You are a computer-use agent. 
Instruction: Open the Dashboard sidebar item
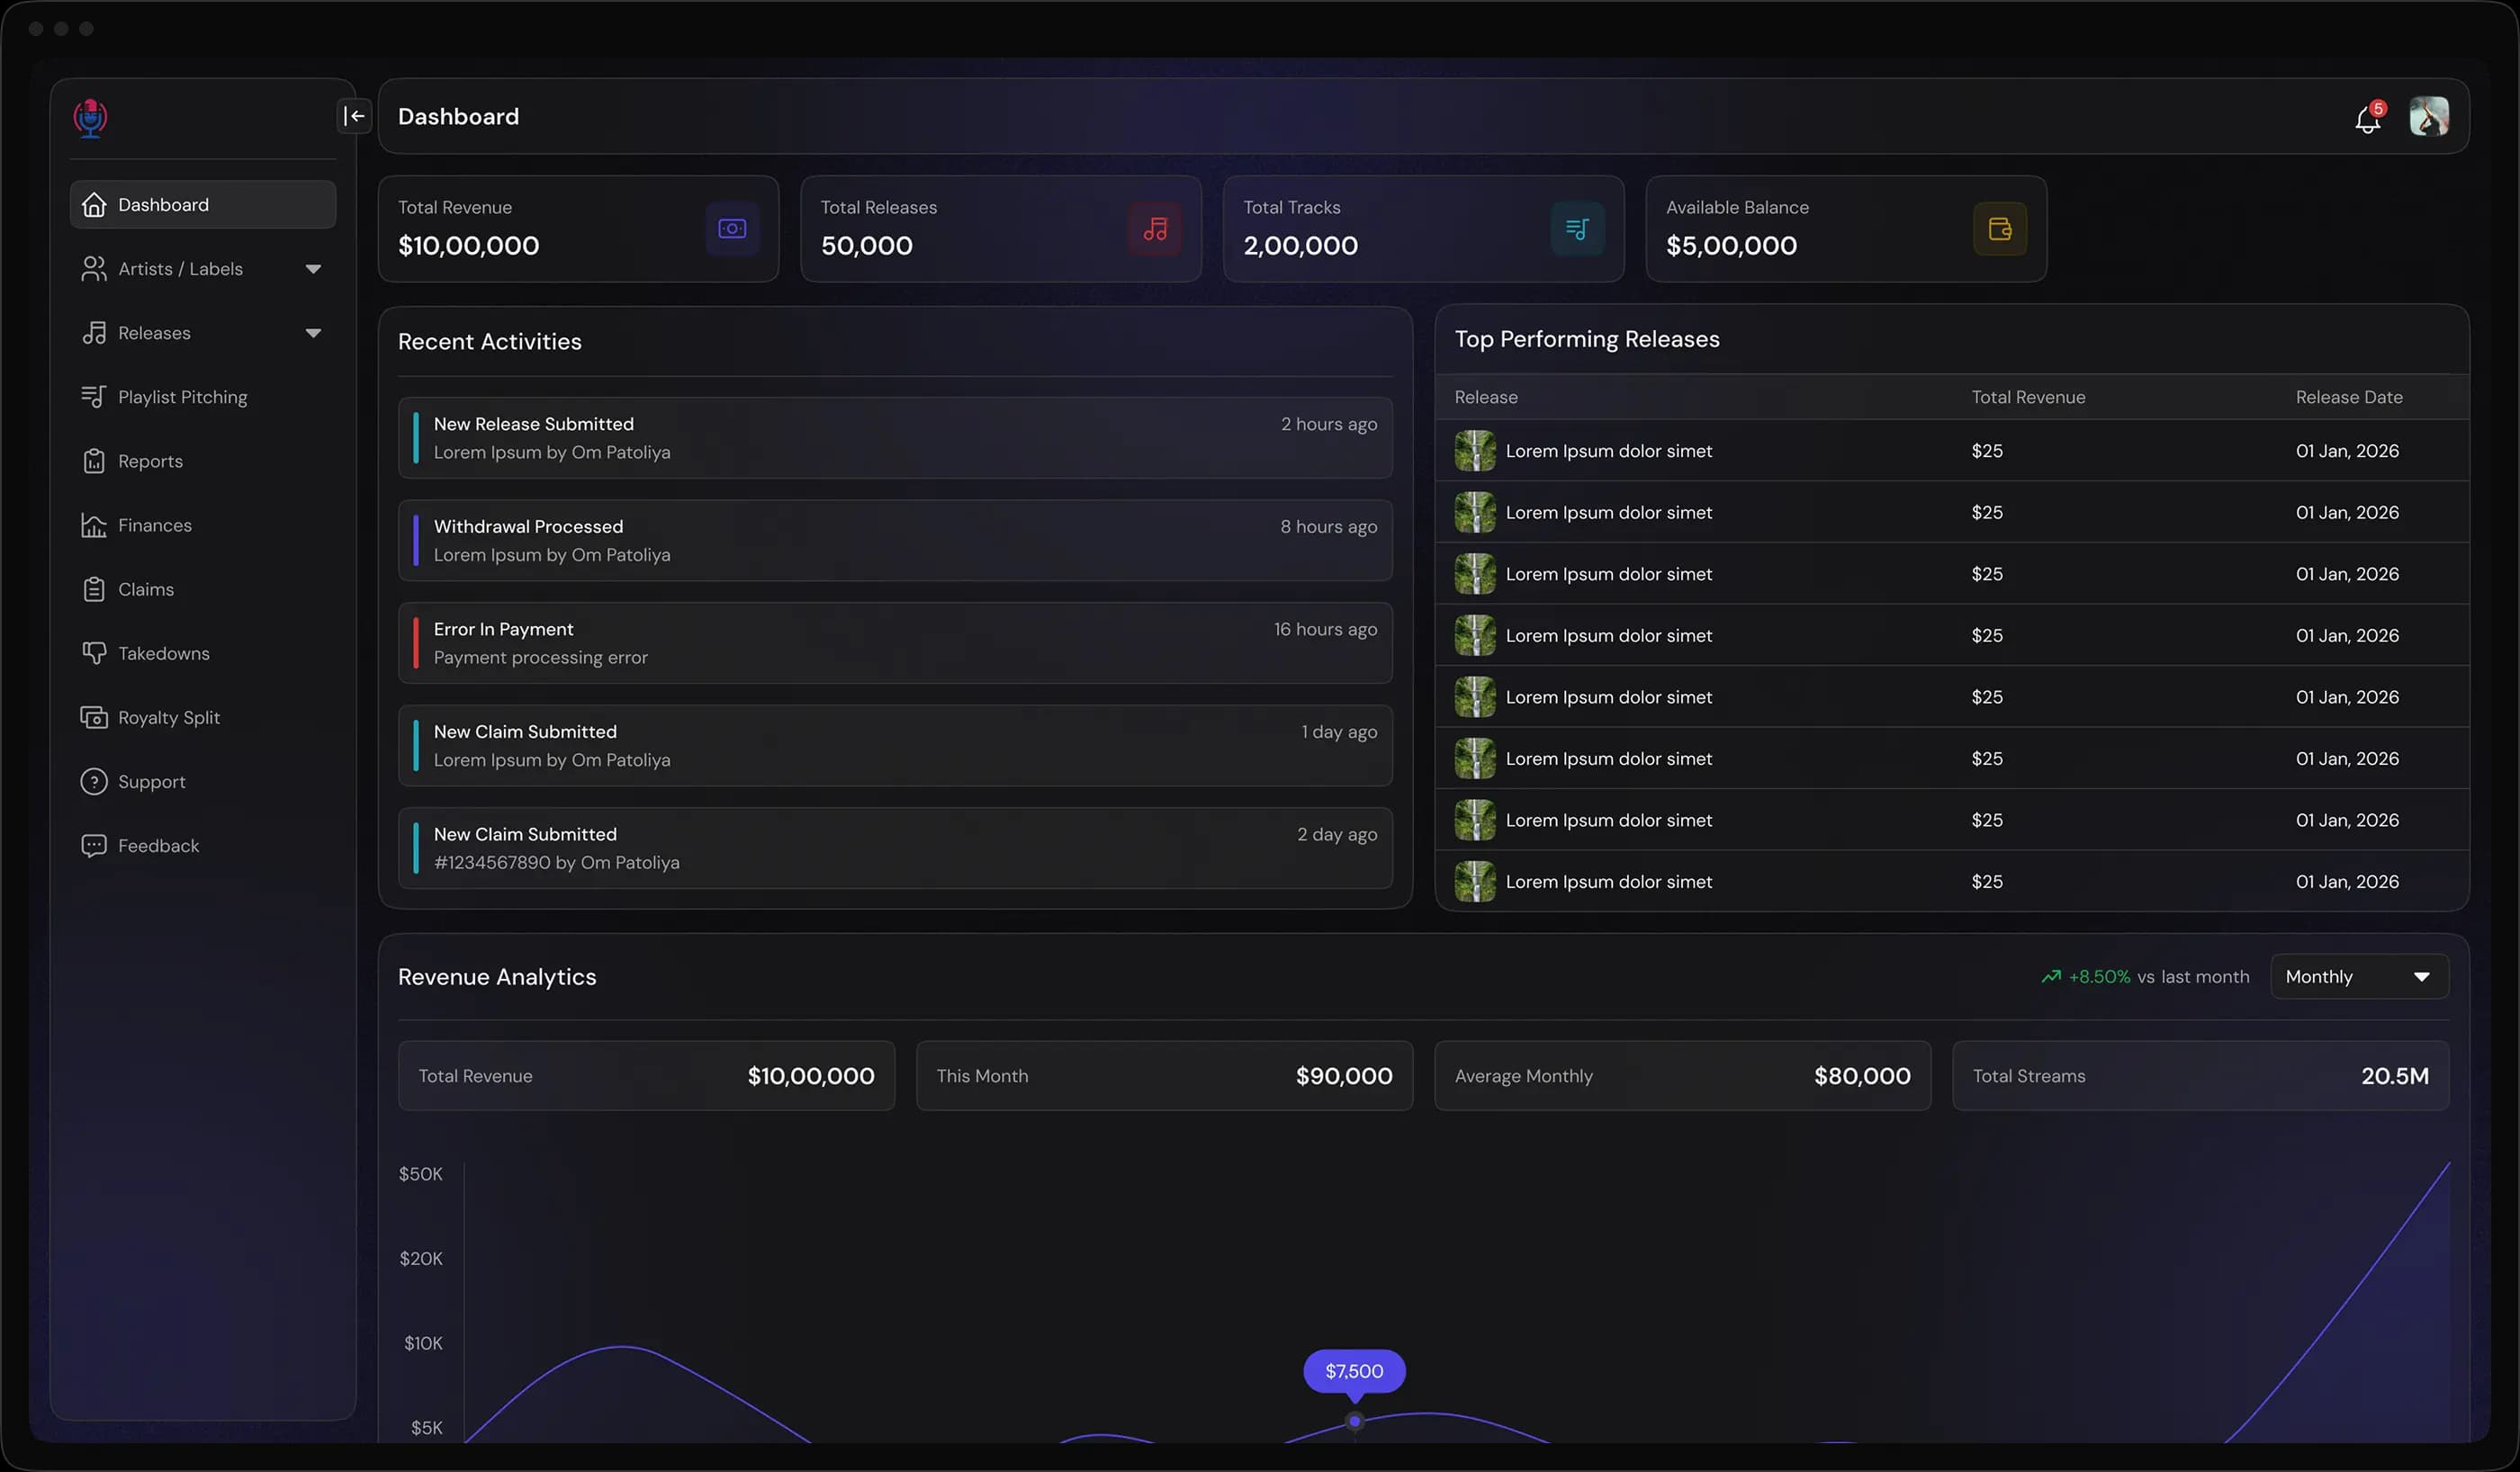click(x=203, y=205)
